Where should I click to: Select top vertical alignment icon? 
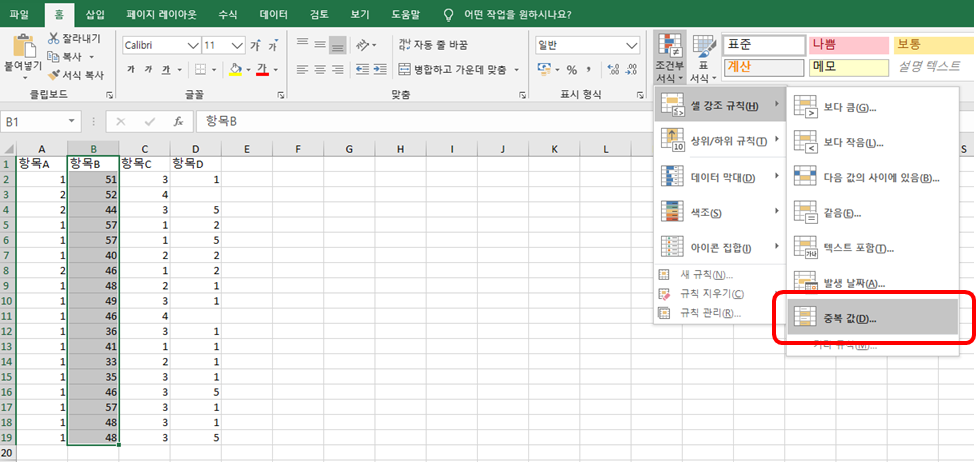click(303, 44)
